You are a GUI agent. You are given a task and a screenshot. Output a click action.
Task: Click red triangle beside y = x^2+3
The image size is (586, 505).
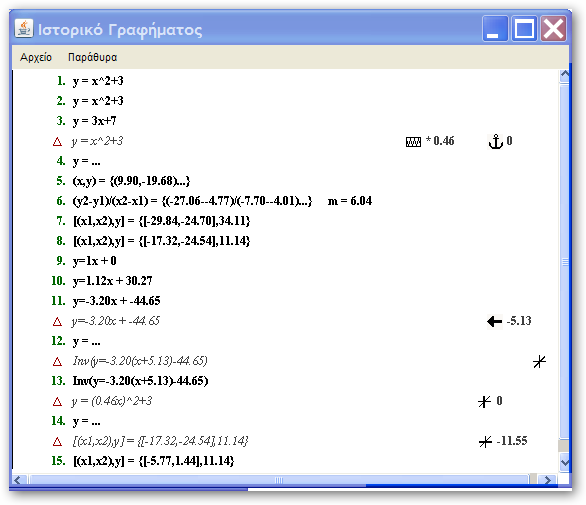pyautogui.click(x=57, y=142)
